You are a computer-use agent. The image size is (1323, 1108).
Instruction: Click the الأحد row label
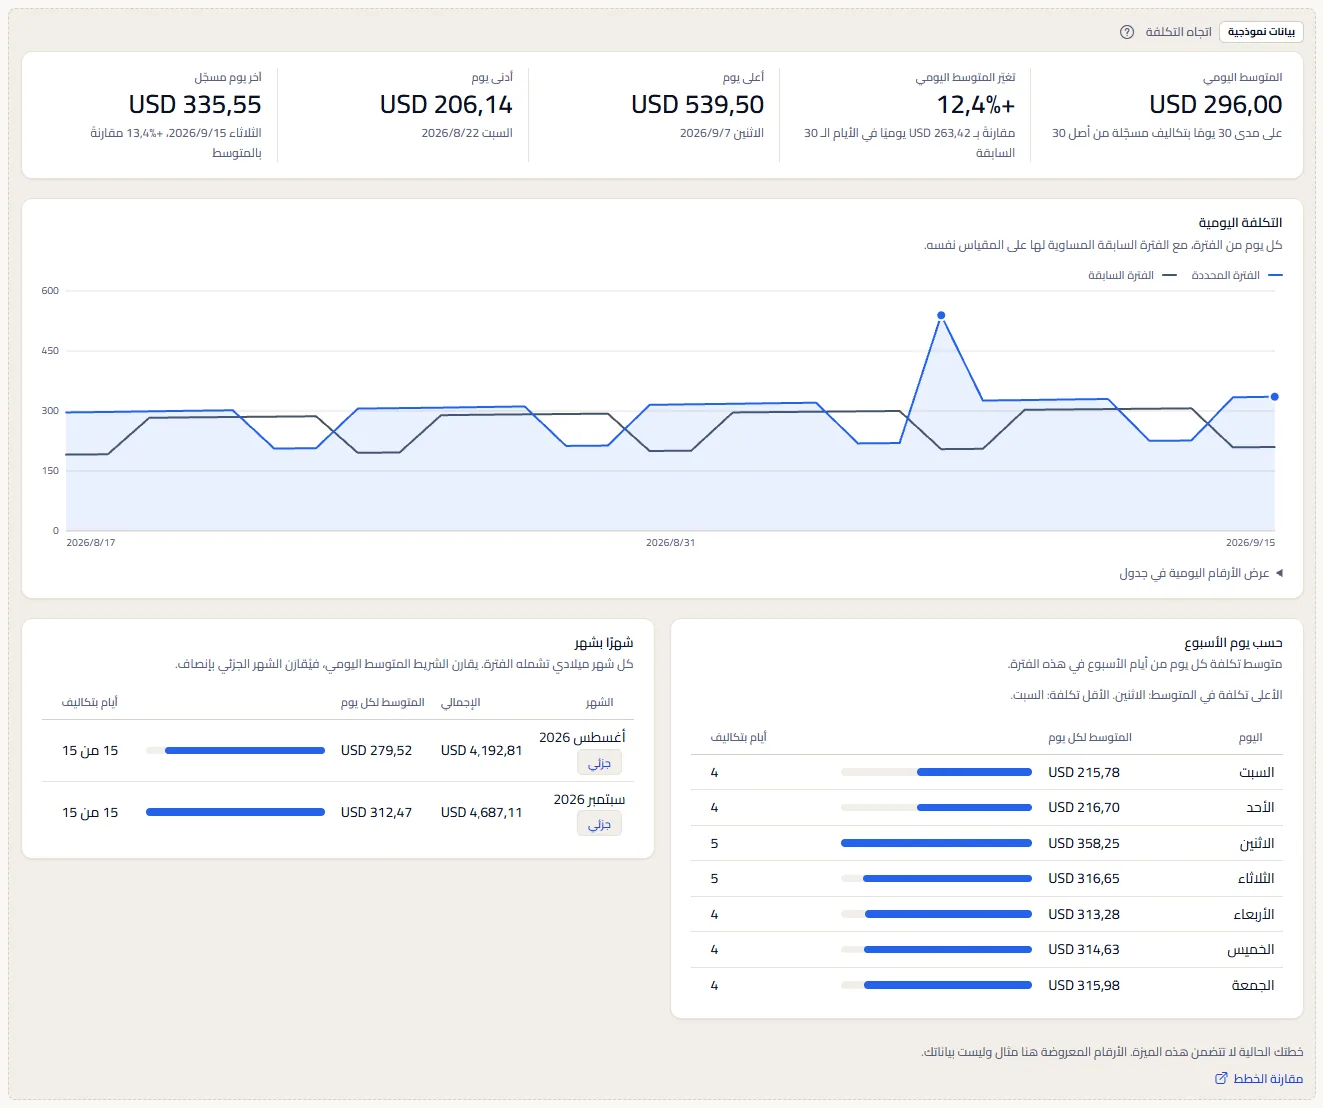point(1260,807)
